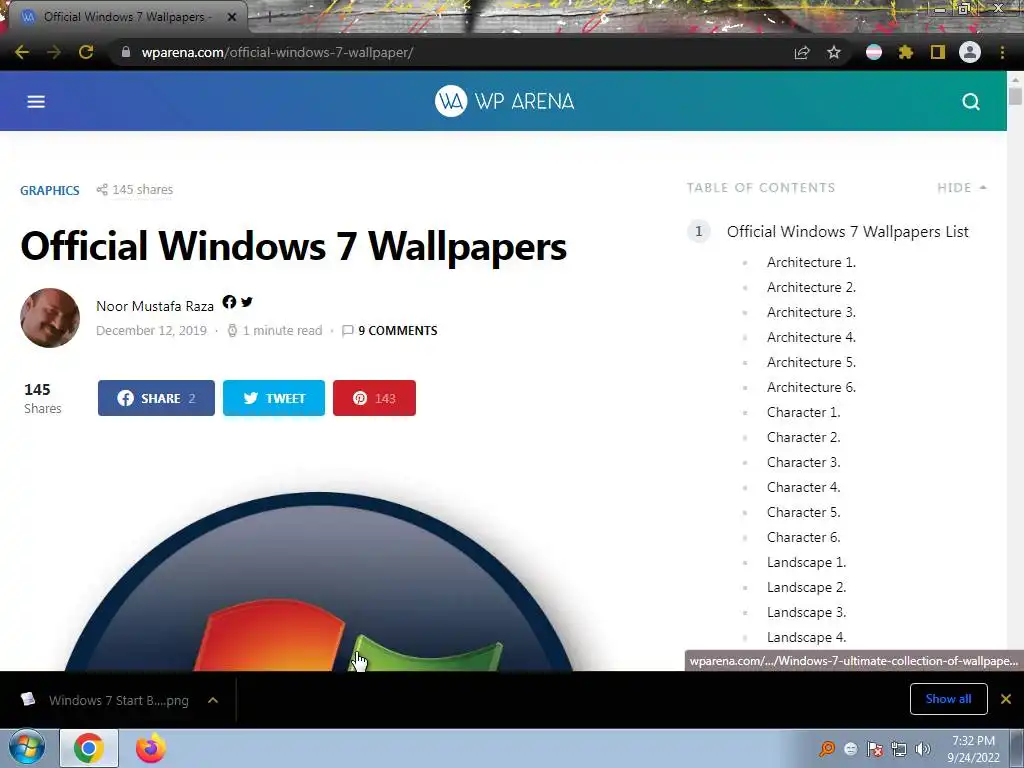Jump to Character 4 section
1024x768 pixels.
(803, 487)
